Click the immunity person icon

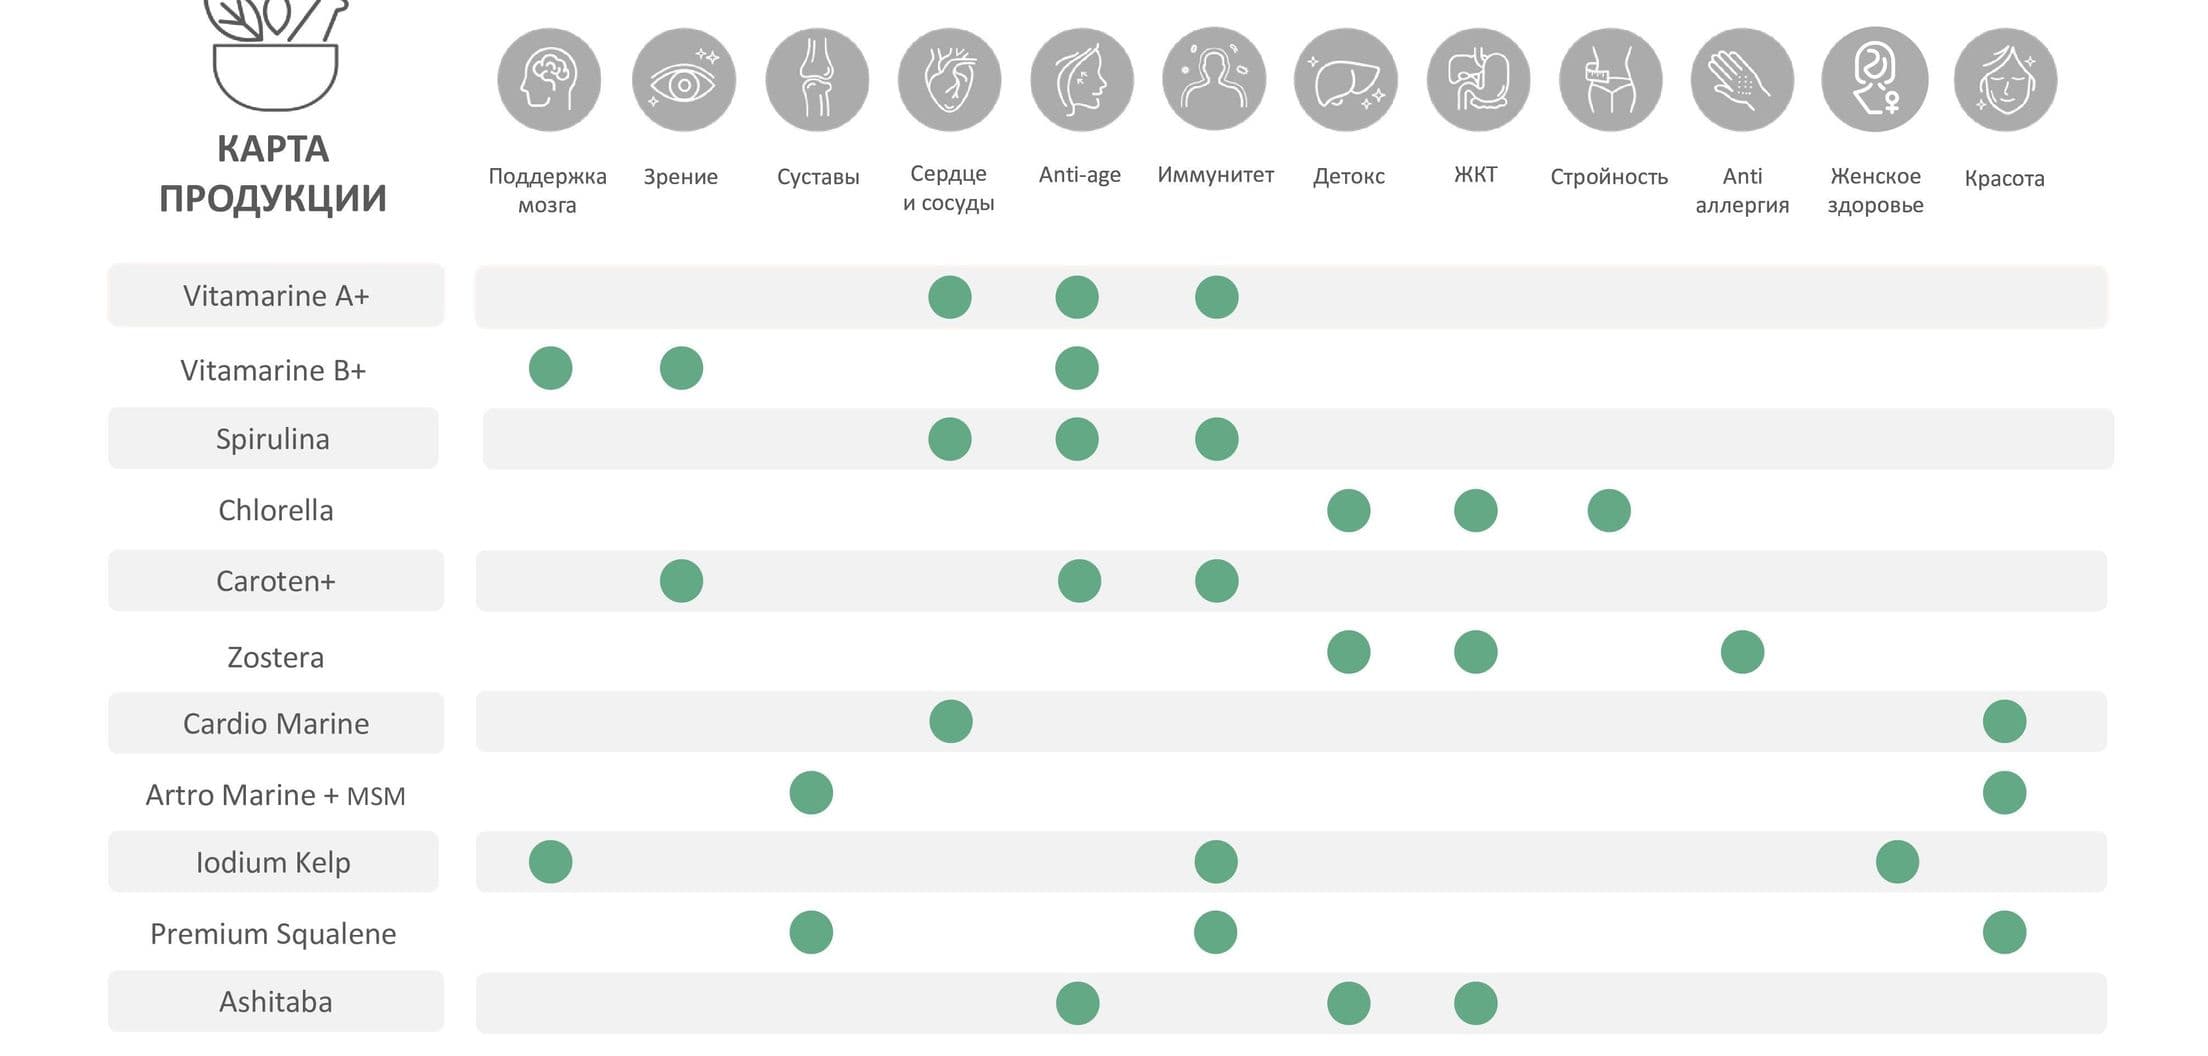(1214, 80)
